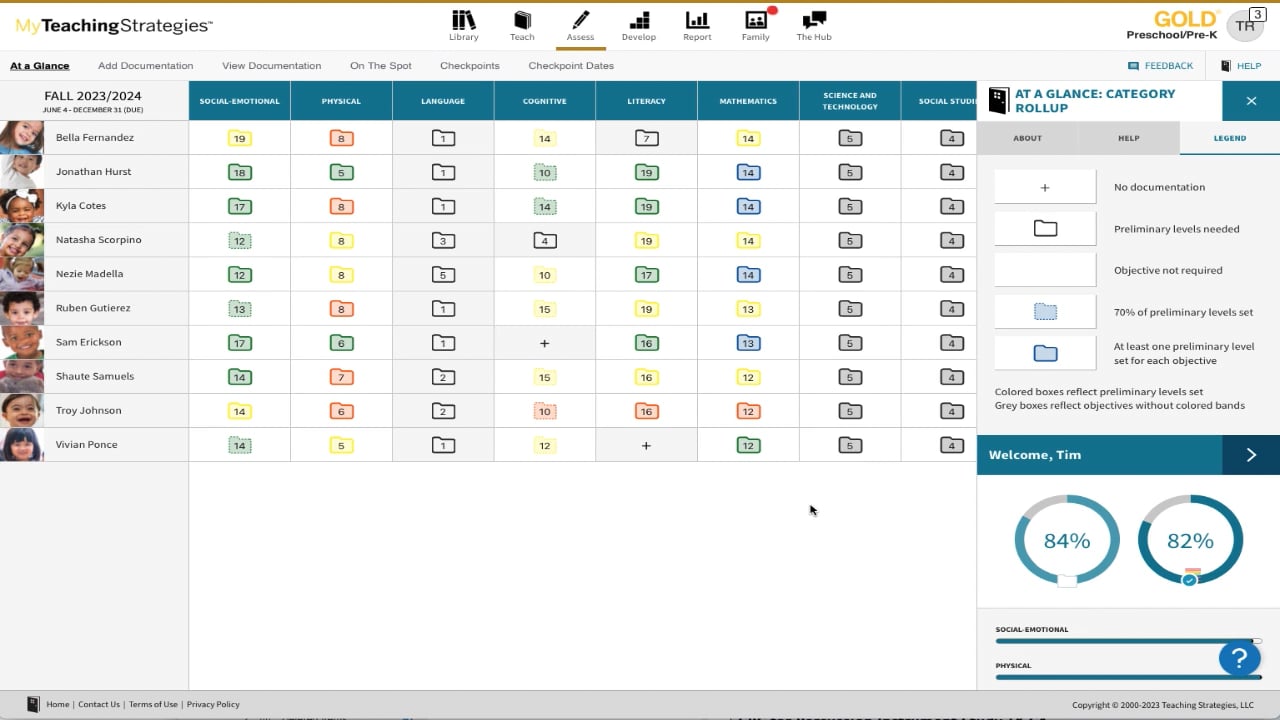Select the Mathematics column header
1280x720 pixels.
tap(748, 101)
